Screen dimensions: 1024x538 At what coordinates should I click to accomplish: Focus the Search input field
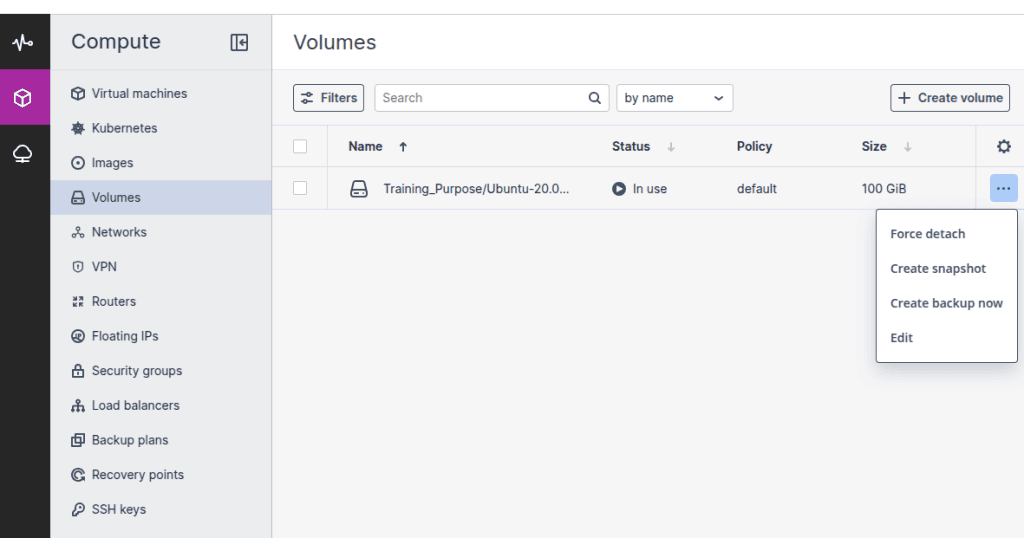click(x=480, y=98)
